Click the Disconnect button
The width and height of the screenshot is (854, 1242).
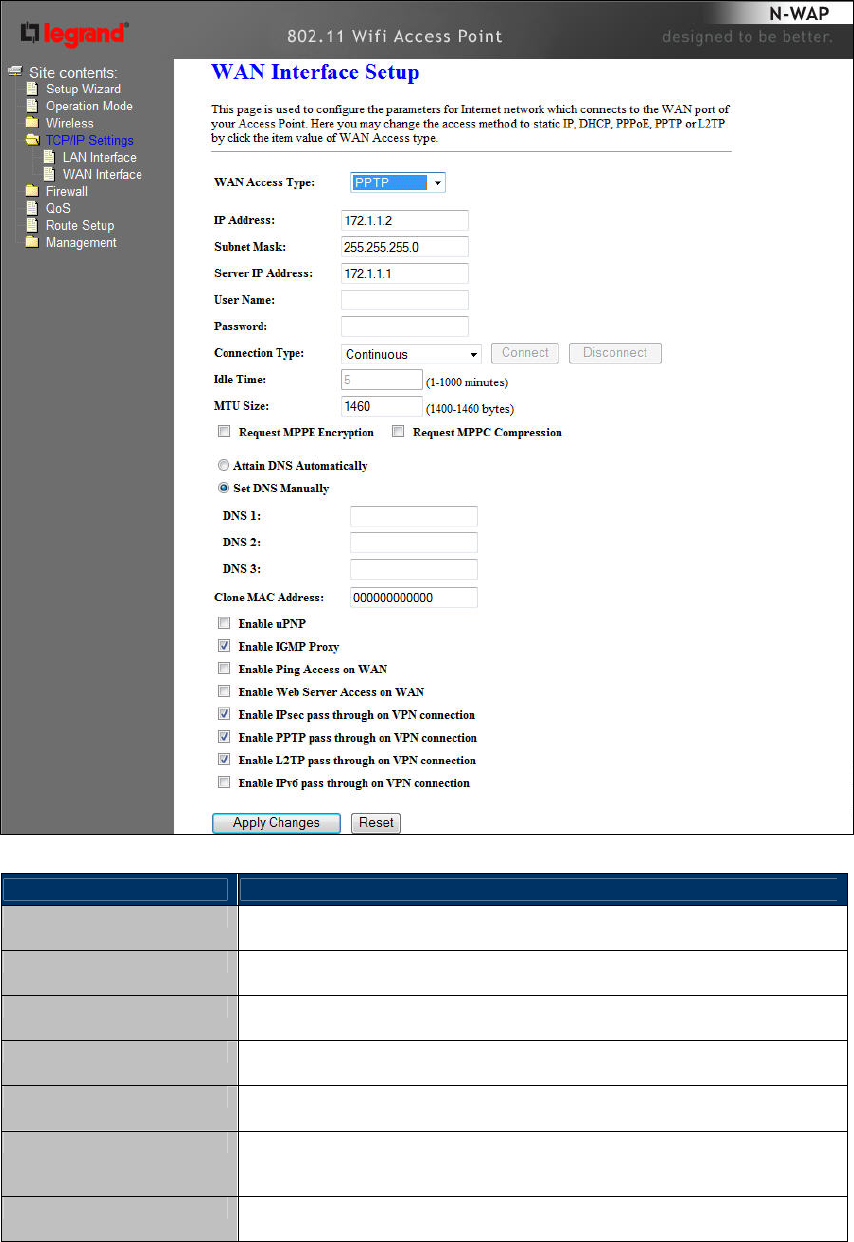click(615, 353)
